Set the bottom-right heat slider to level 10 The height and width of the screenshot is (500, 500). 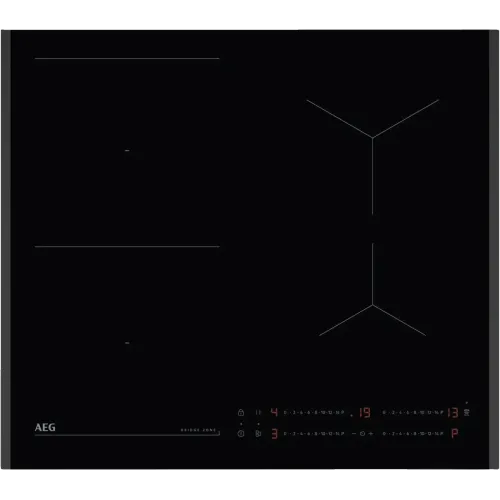(422, 434)
